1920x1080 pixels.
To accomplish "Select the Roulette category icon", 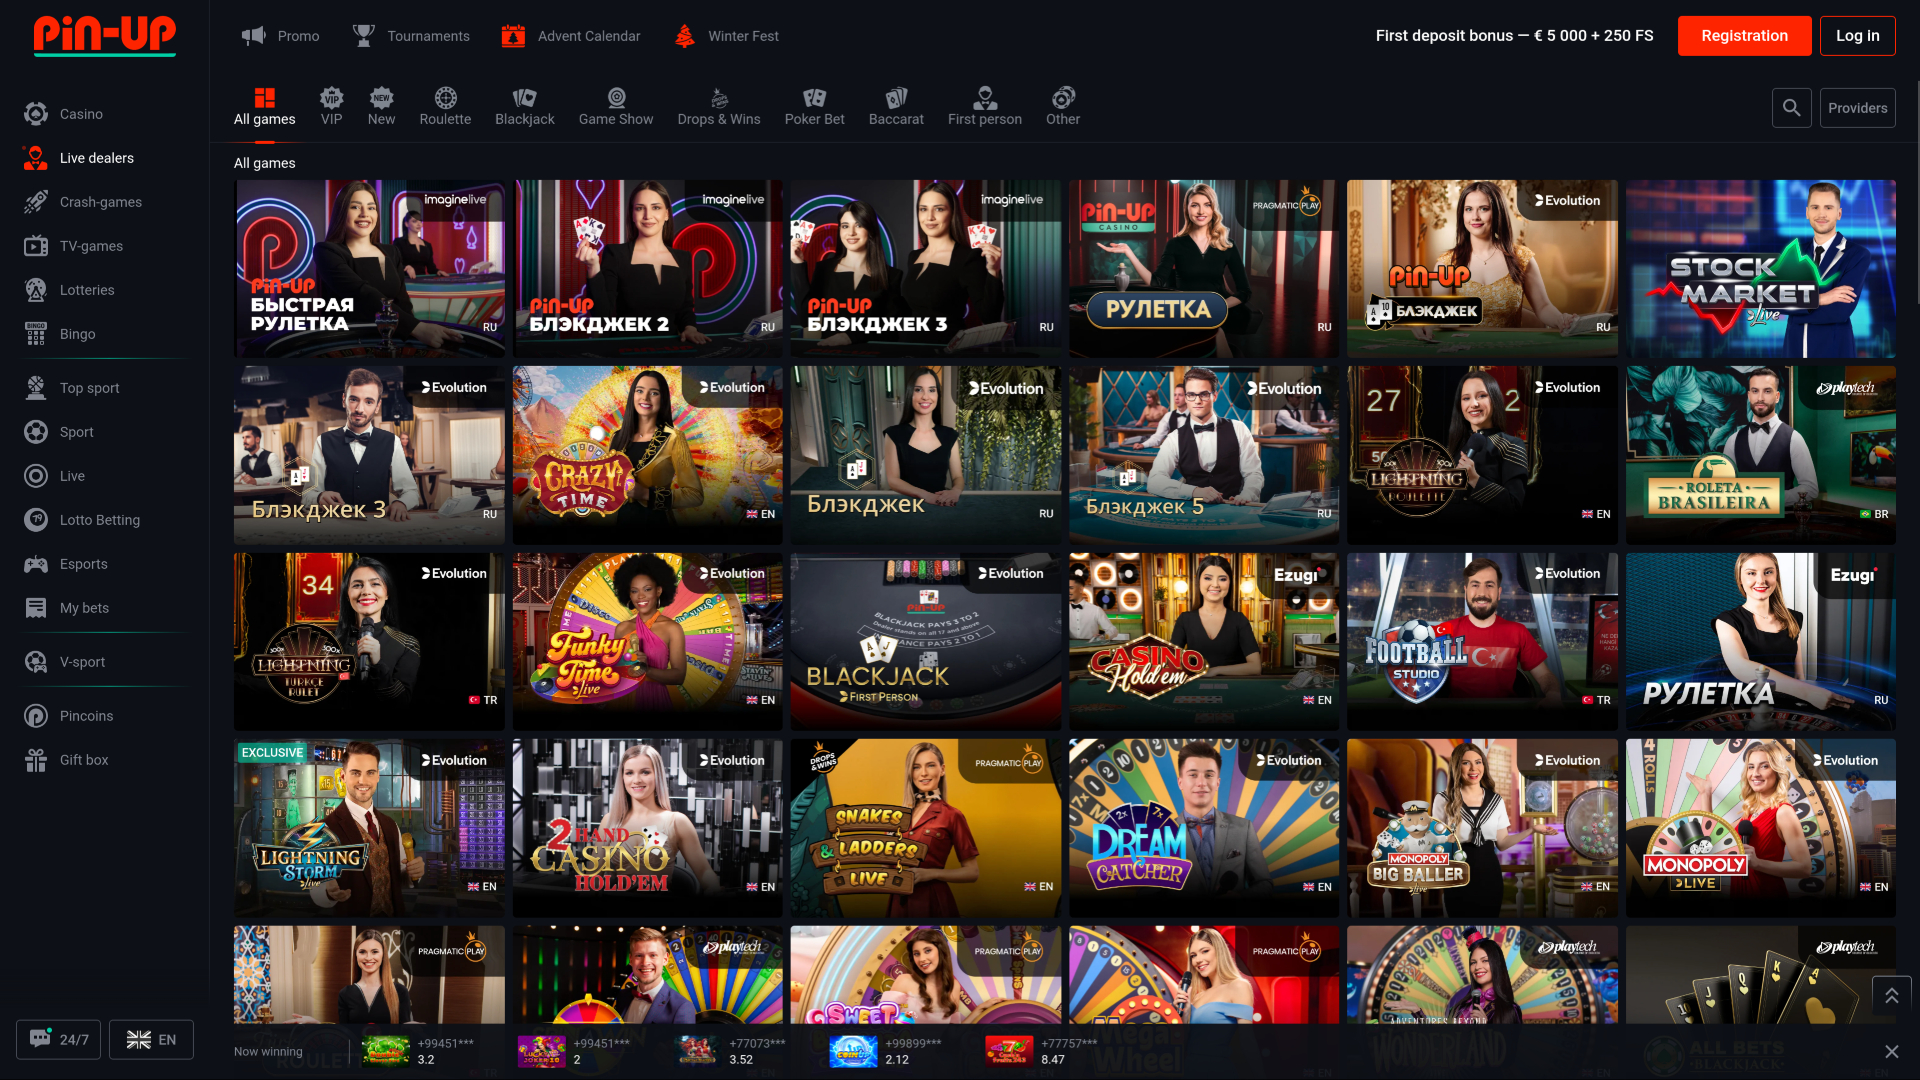I will 444,99.
